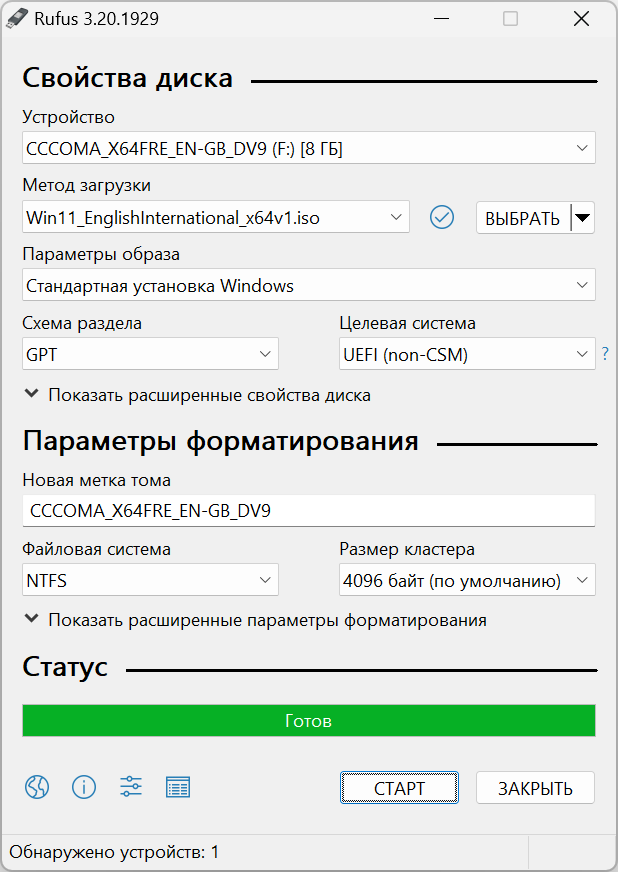Open the Метод загрузки ISO dropdown
Screen dimensions: 618x872
216,217
